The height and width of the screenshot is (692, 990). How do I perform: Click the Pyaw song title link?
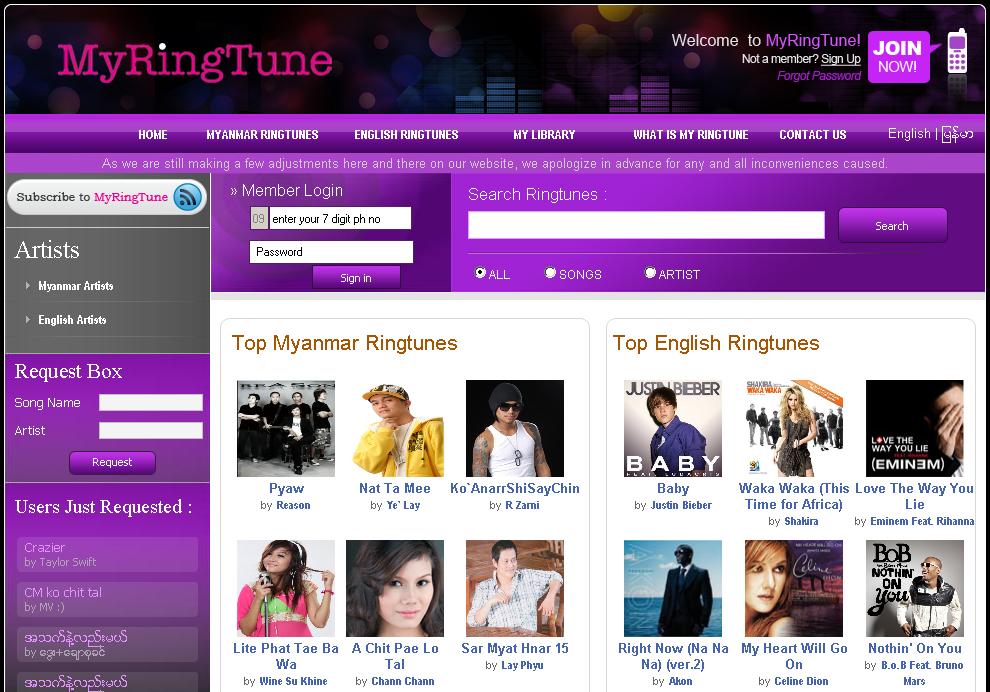coord(286,489)
